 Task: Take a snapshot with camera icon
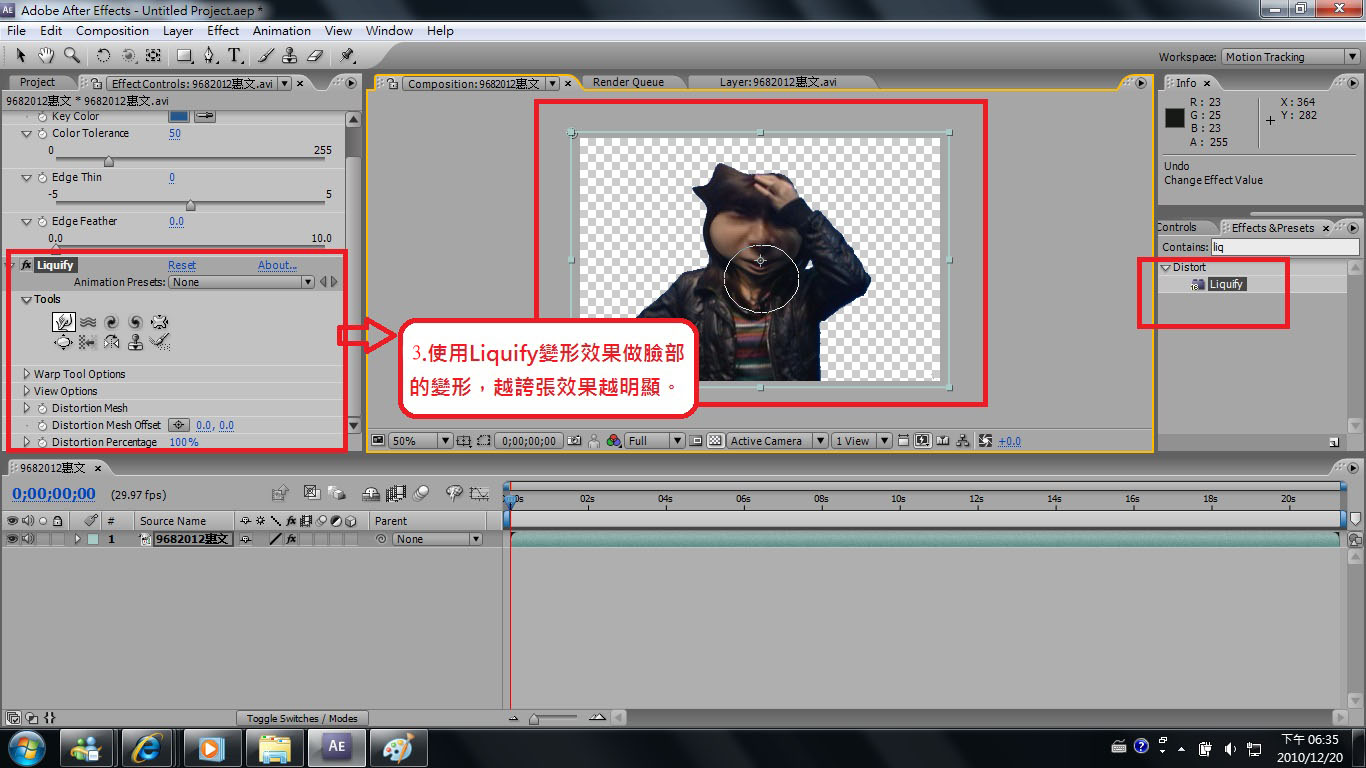pos(574,440)
